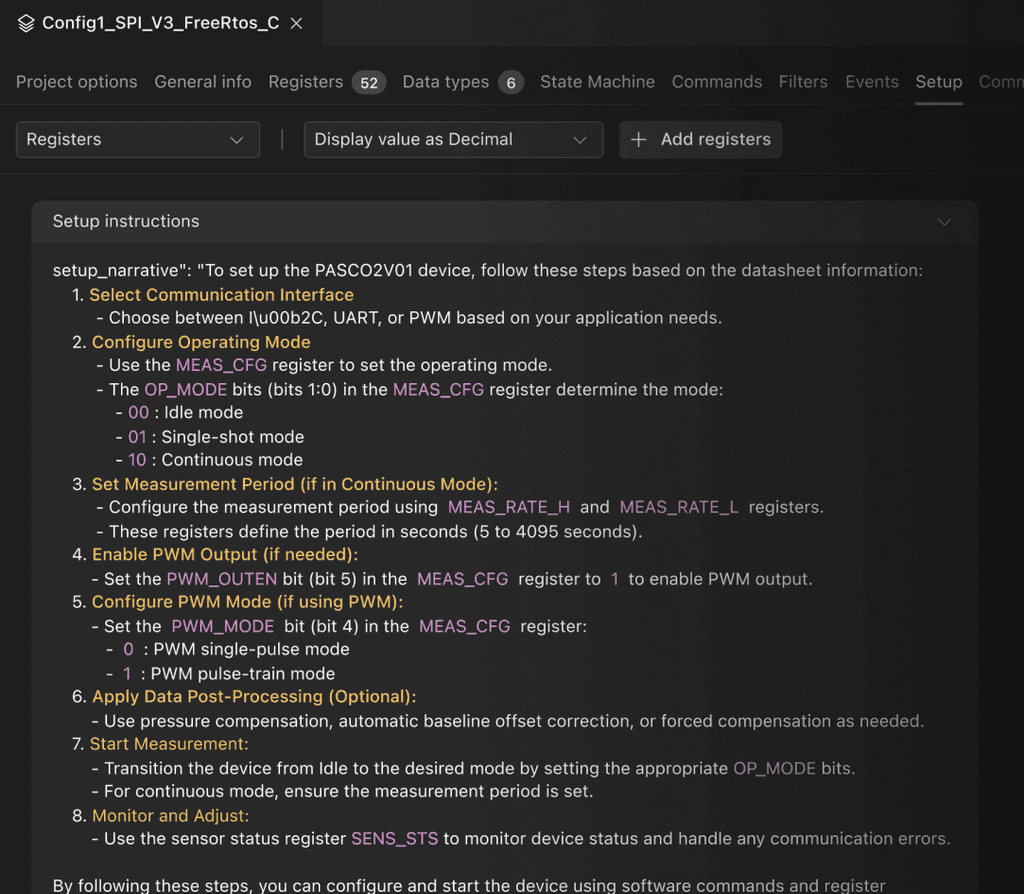Click the plus icon in Add registers
1024x894 pixels.
click(639, 140)
